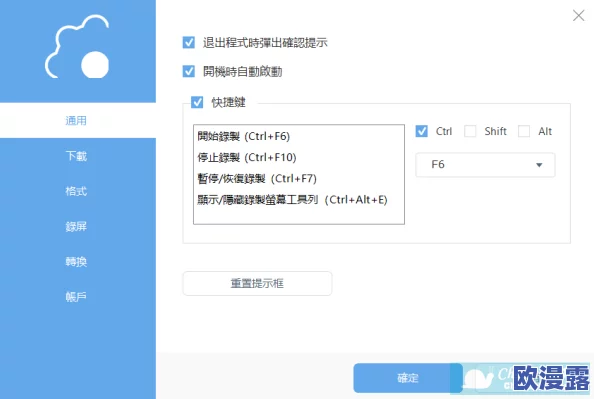Switch to the 下載 tab
594x399 pixels.
(78, 156)
